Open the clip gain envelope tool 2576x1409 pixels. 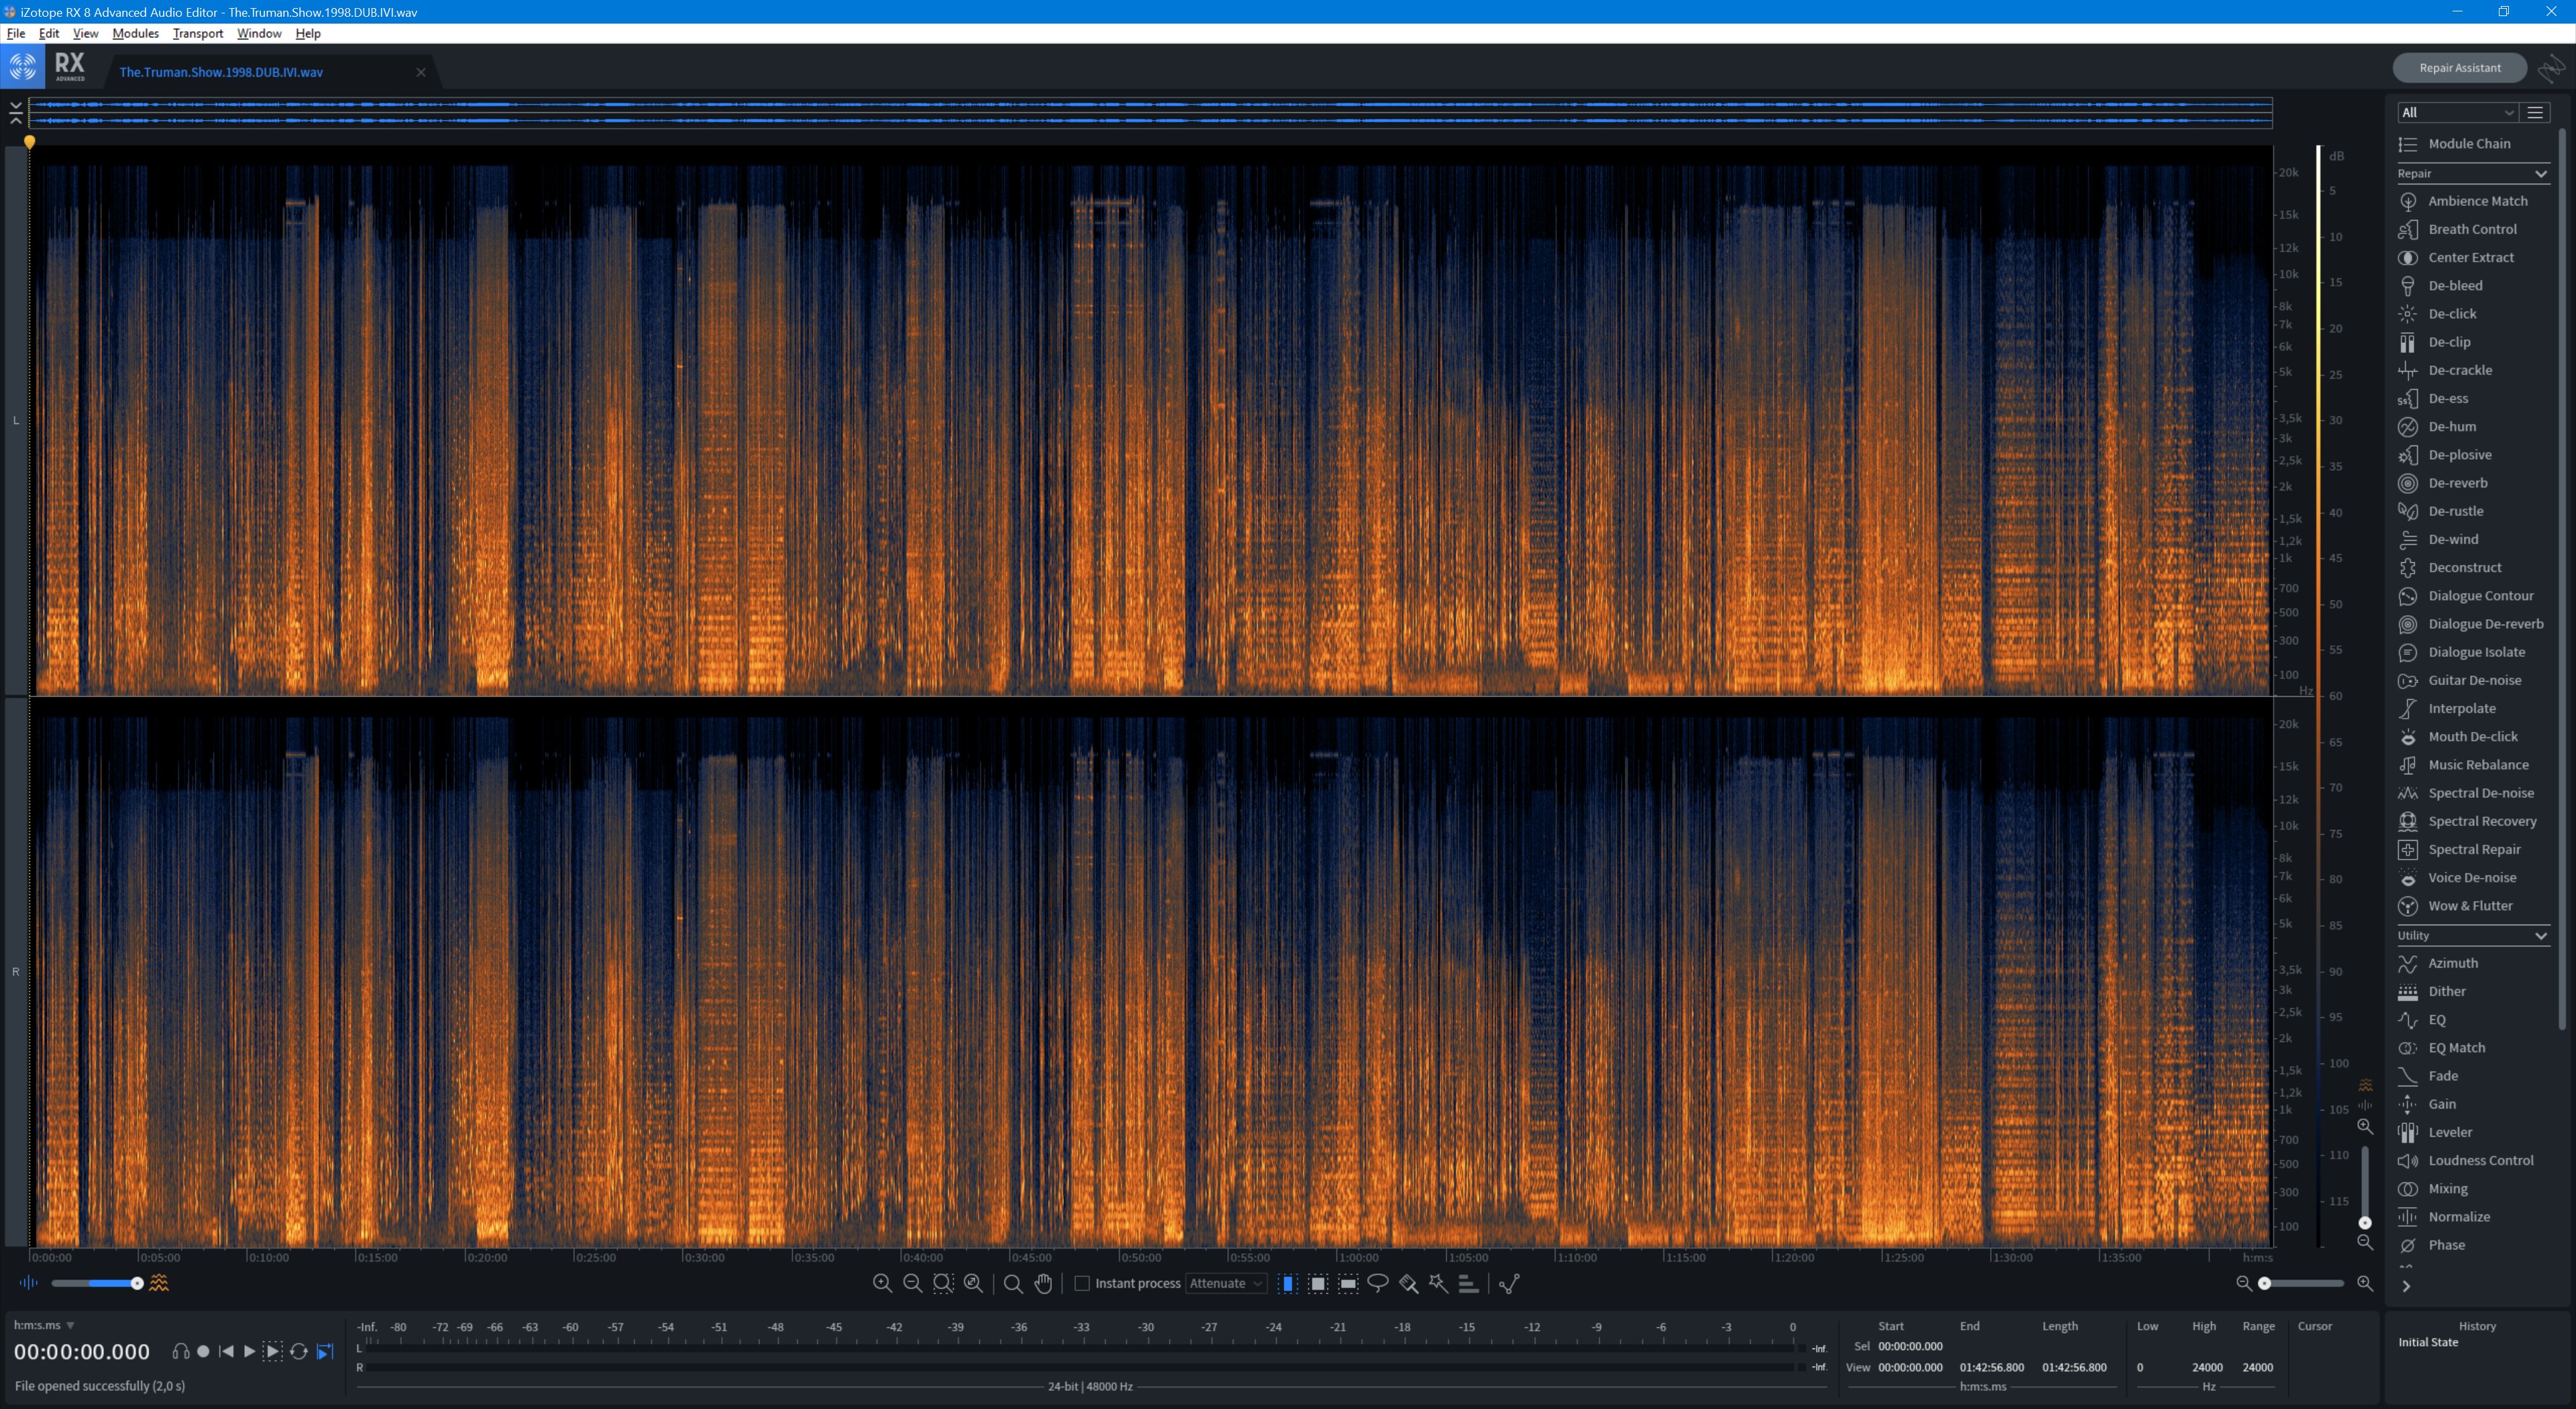[x=1509, y=1283]
